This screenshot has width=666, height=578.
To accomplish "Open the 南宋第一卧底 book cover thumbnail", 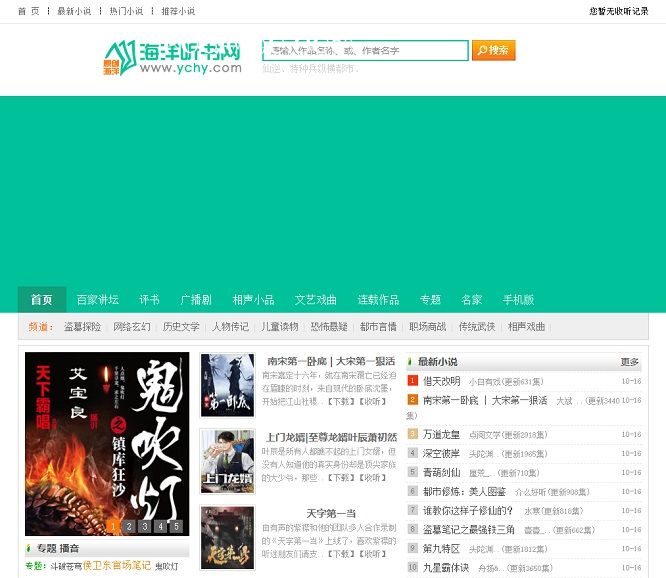I will (x=227, y=384).
